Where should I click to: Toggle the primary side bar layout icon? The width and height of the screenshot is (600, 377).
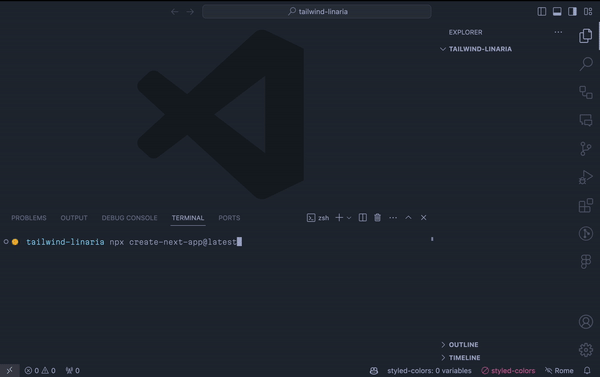(x=541, y=11)
